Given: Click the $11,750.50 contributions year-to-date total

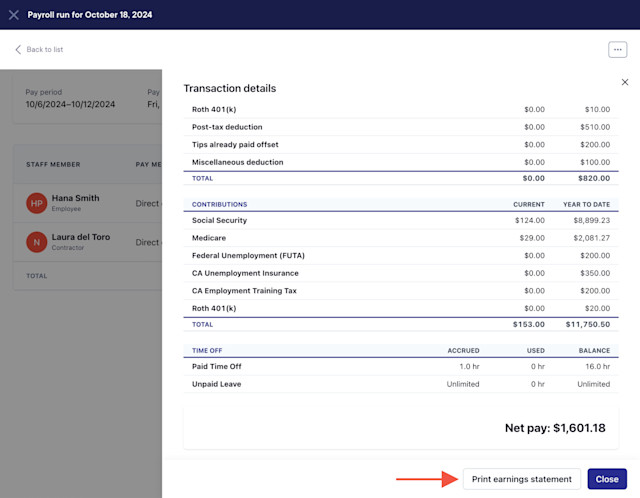Looking at the screenshot, I should [587, 325].
